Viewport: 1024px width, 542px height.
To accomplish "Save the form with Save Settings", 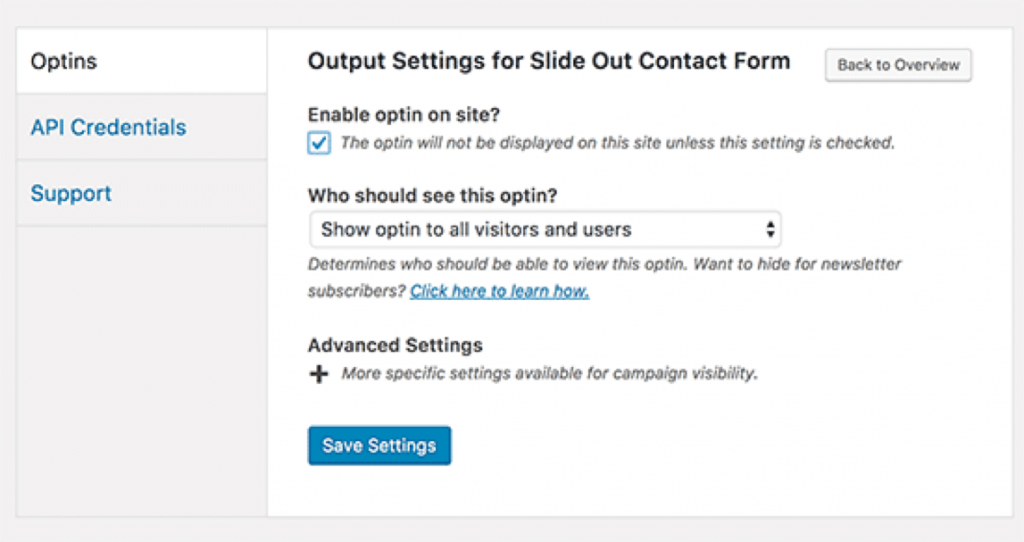I will click(x=379, y=445).
